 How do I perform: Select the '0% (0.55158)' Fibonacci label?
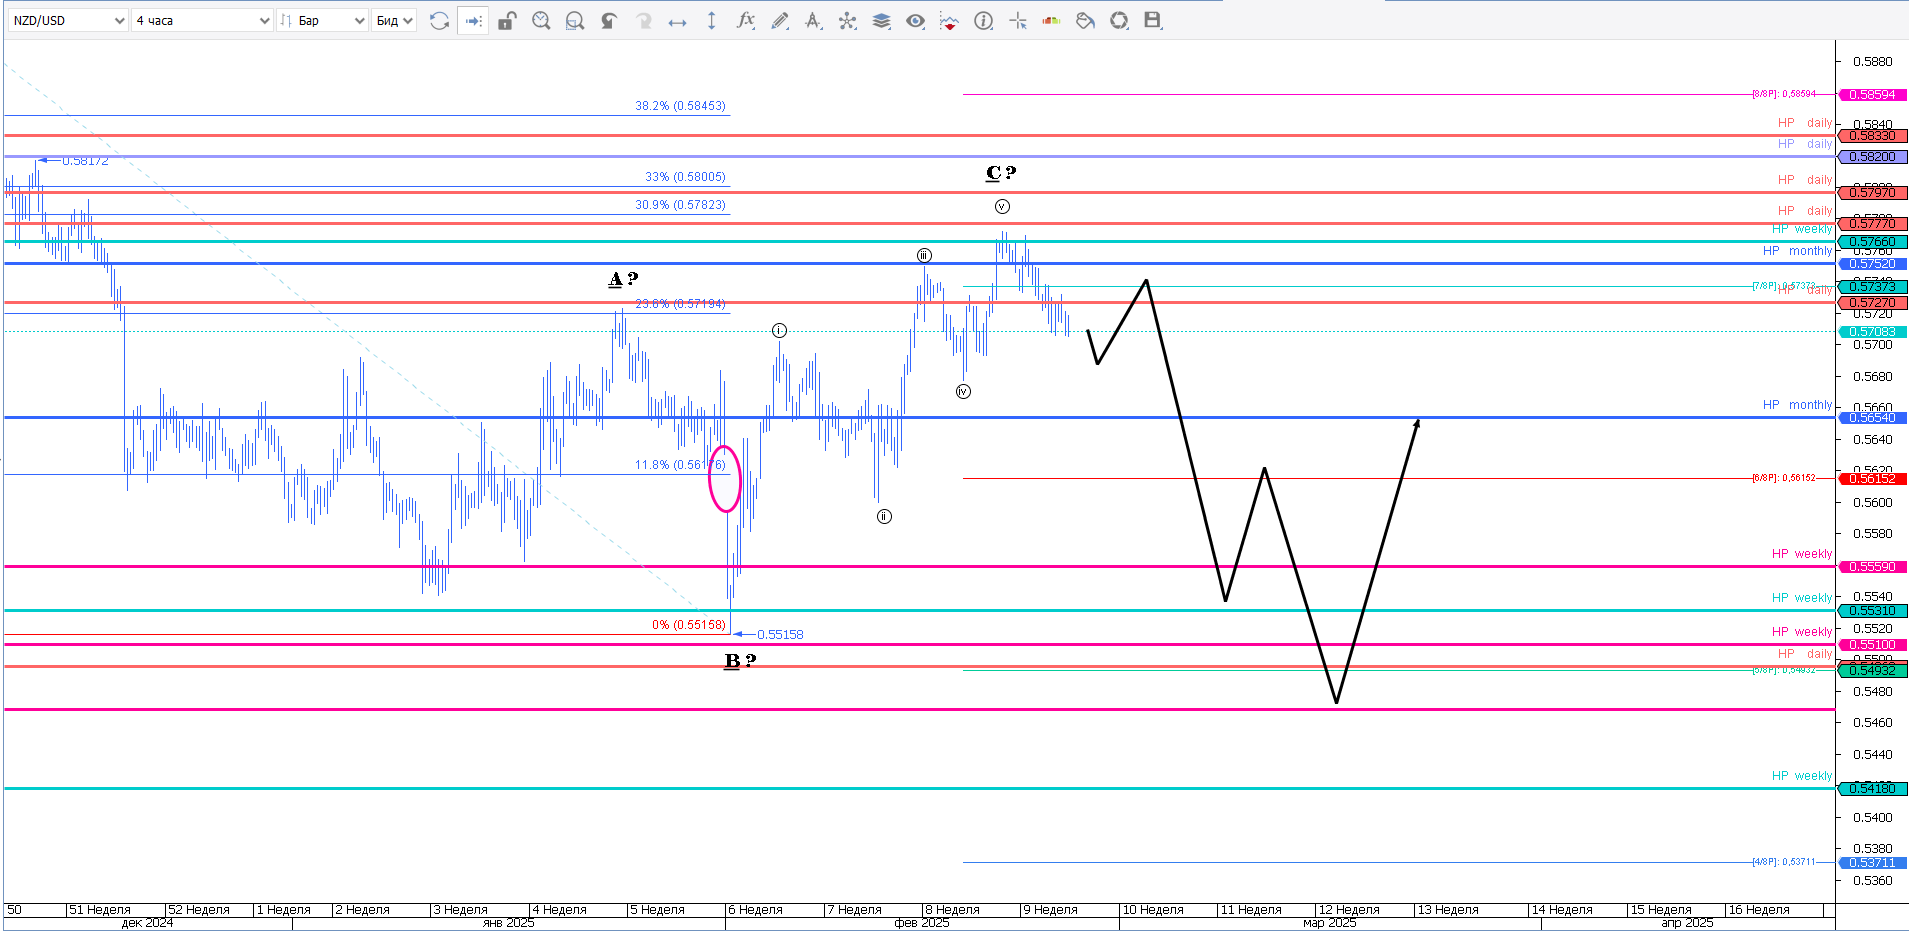point(689,625)
